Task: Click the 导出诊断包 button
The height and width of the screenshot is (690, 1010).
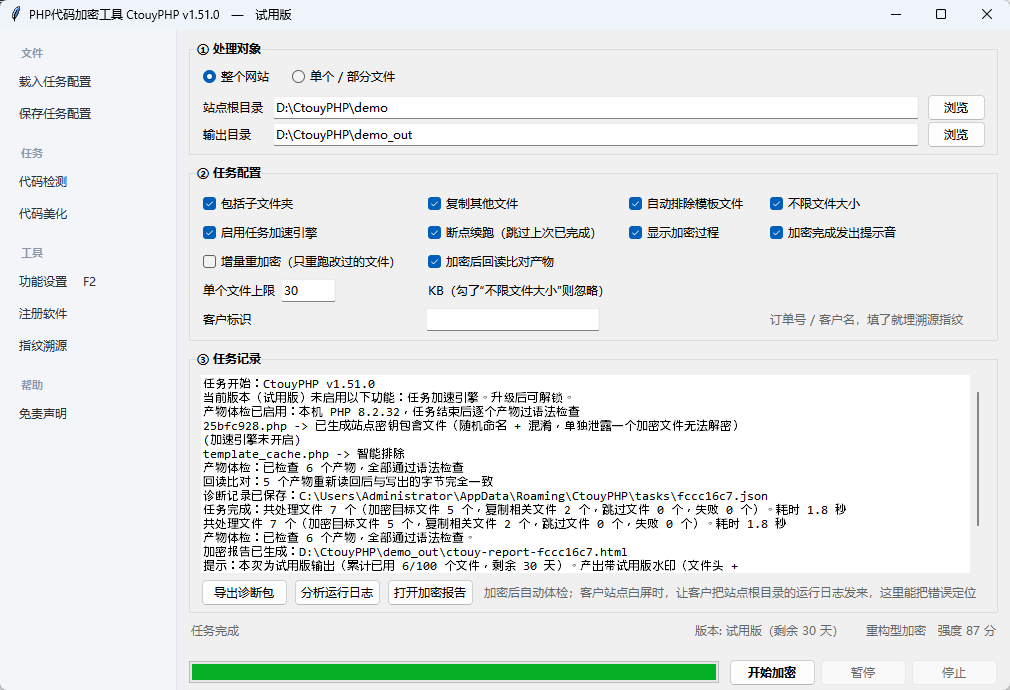Action: click(x=244, y=593)
